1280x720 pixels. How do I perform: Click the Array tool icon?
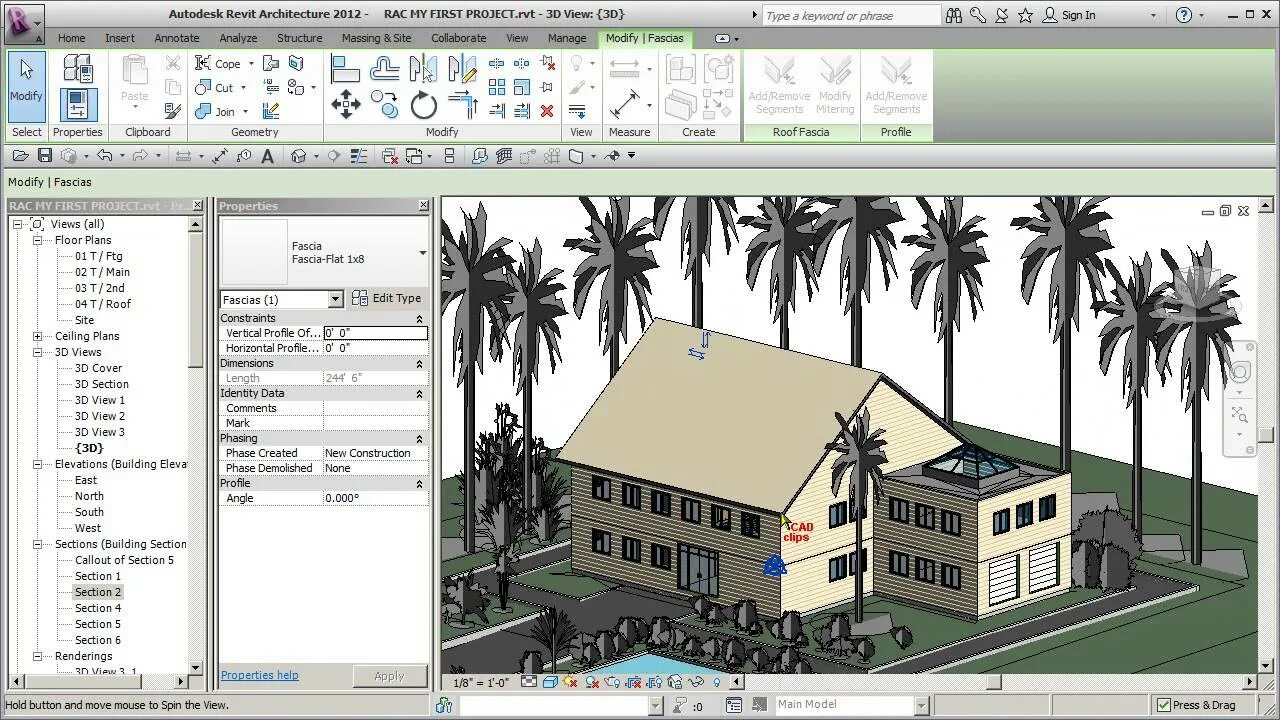(497, 87)
